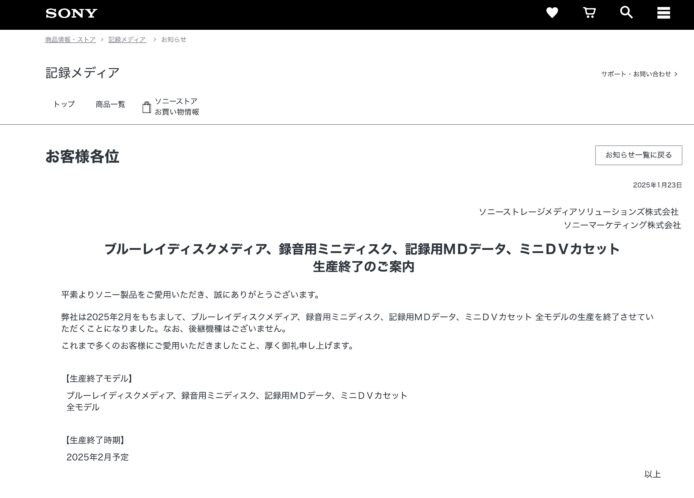Image resolution: width=694 pixels, height=498 pixels.
Task: Click the 2025年1月23日 date text
Action: [x=657, y=185]
